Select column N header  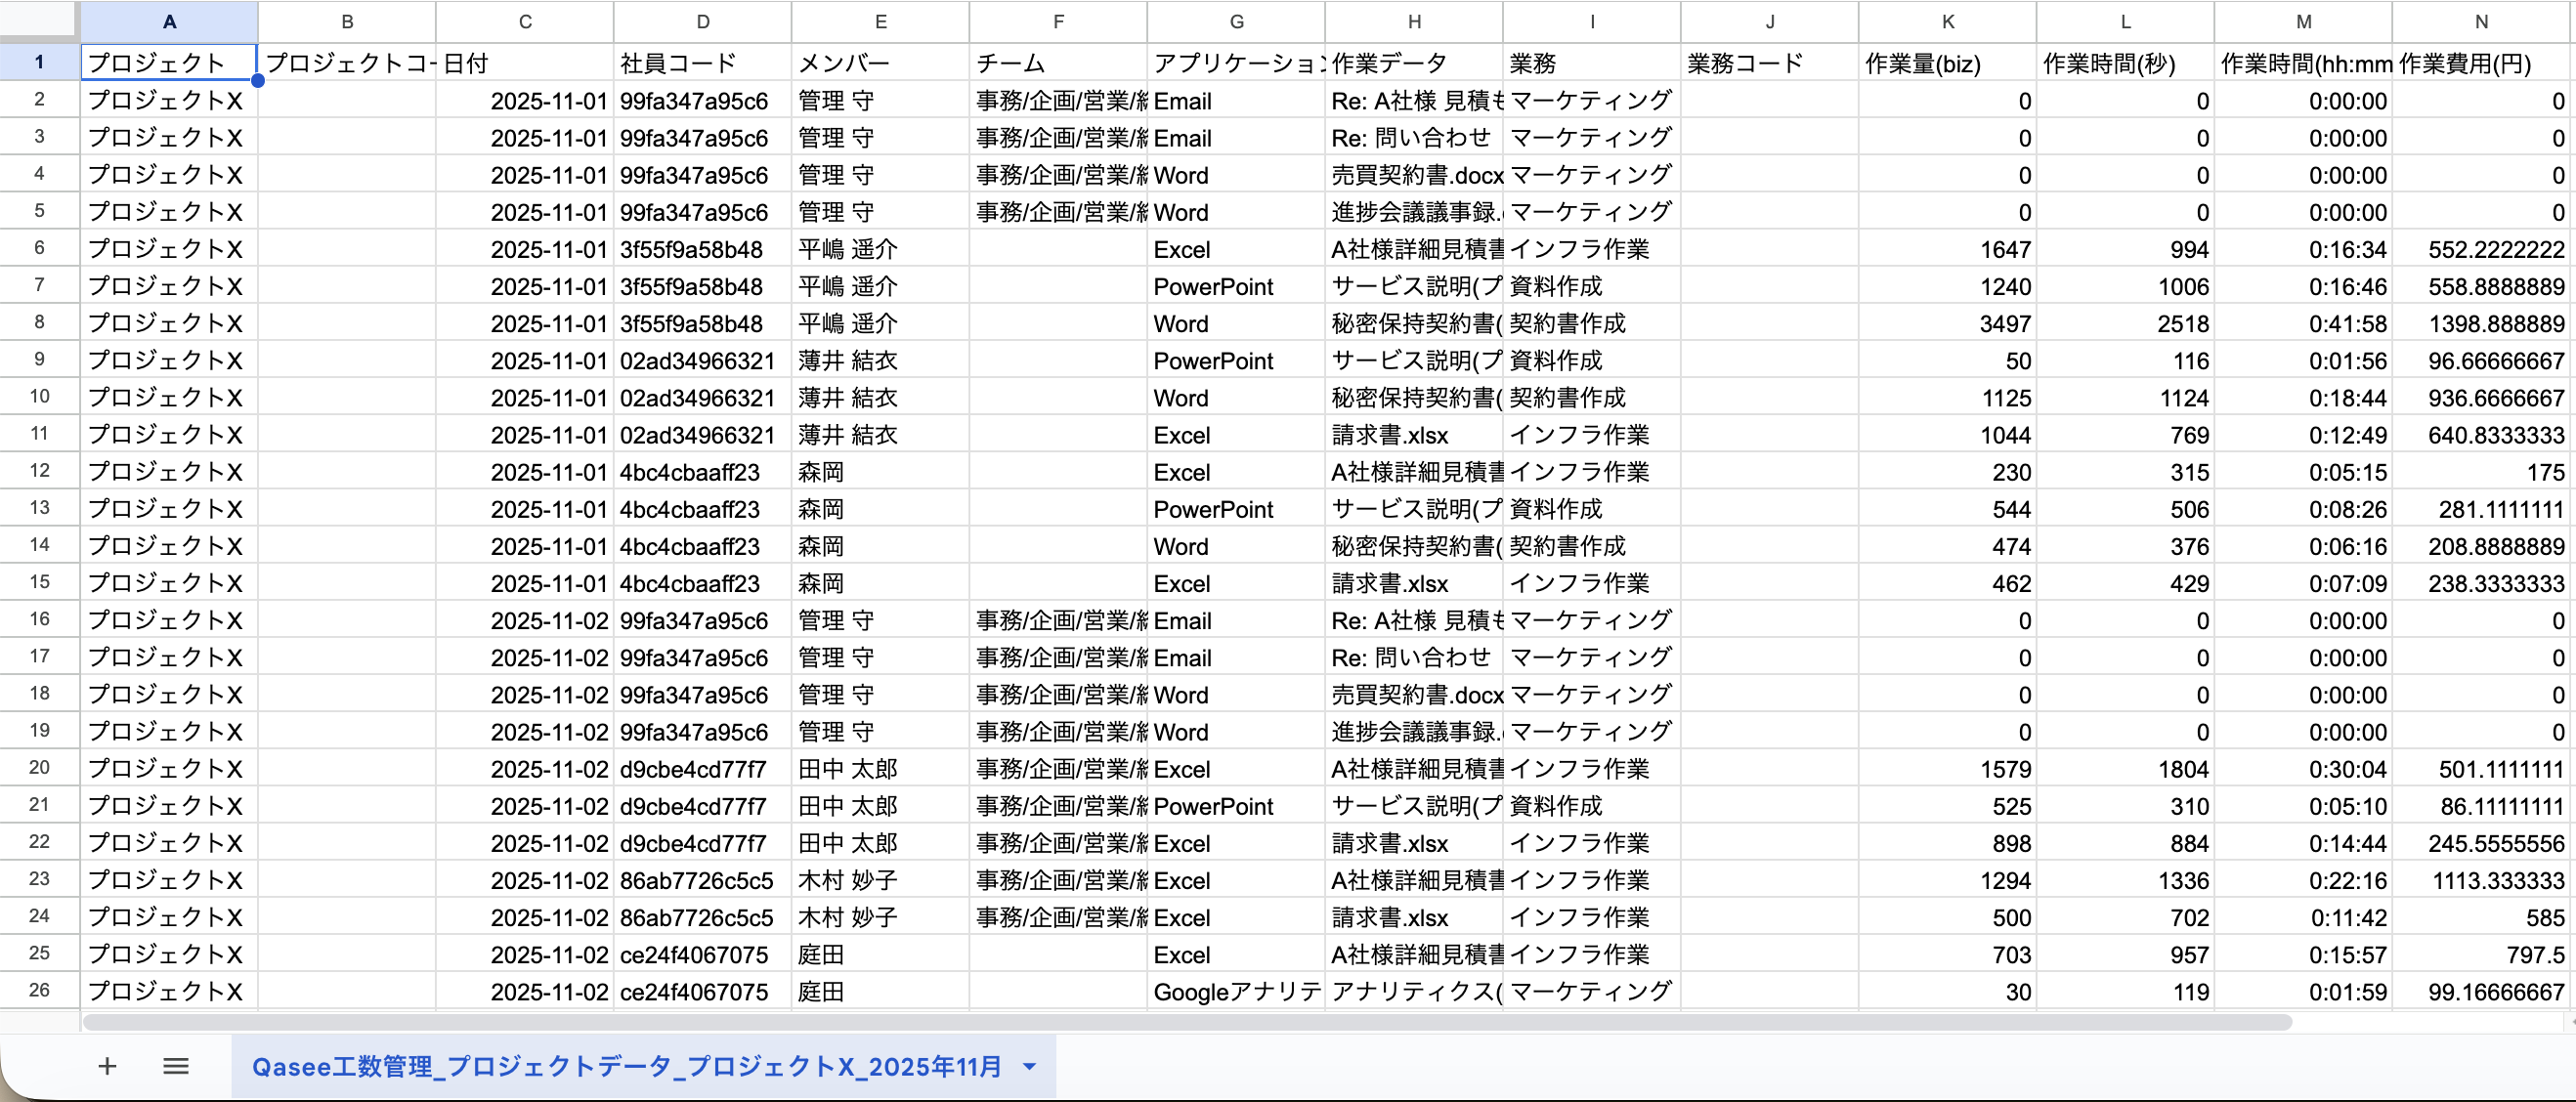2481,21
